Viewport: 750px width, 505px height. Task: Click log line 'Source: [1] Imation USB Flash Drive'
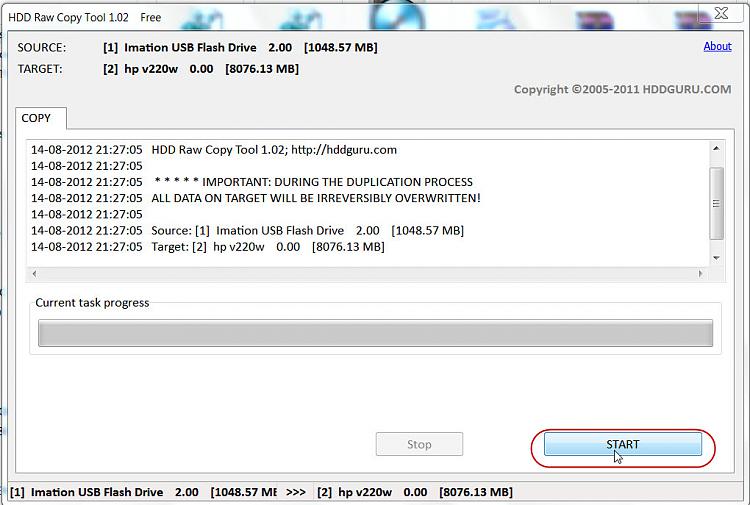(x=247, y=231)
